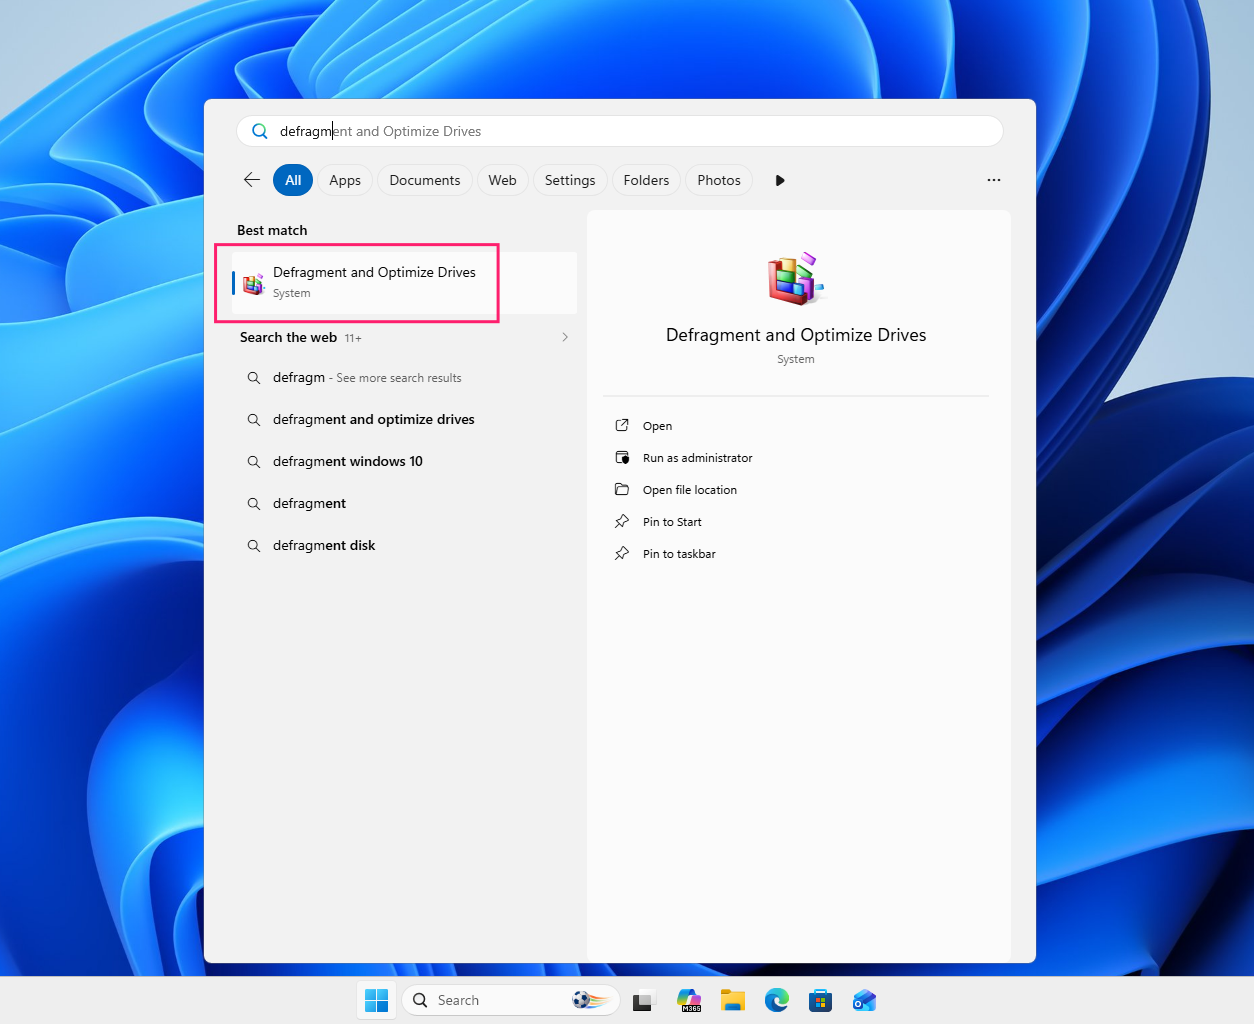
Task: Open Task View from the taskbar
Action: pyautogui.click(x=644, y=1000)
